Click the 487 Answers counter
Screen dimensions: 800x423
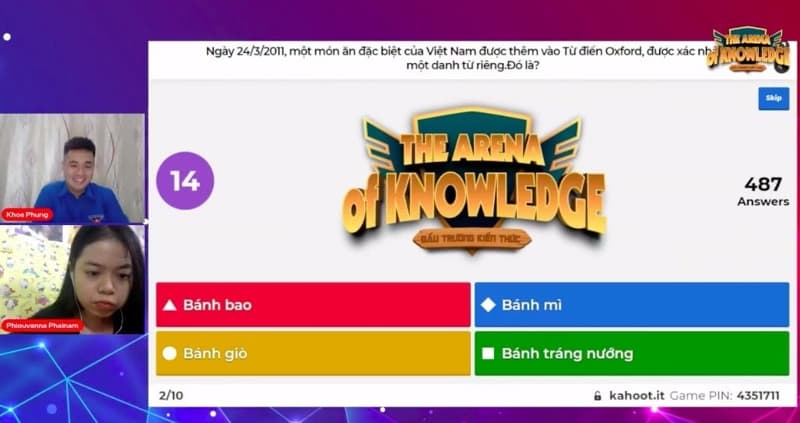[763, 191]
